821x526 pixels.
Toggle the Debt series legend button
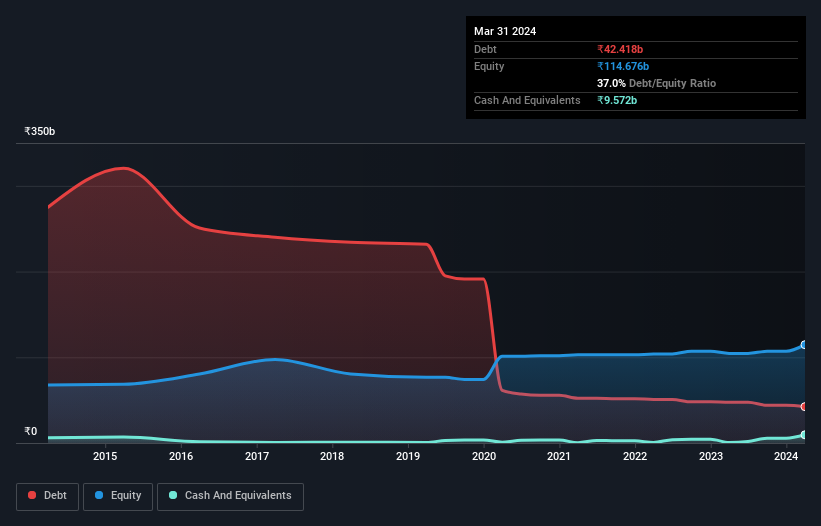coord(47,496)
